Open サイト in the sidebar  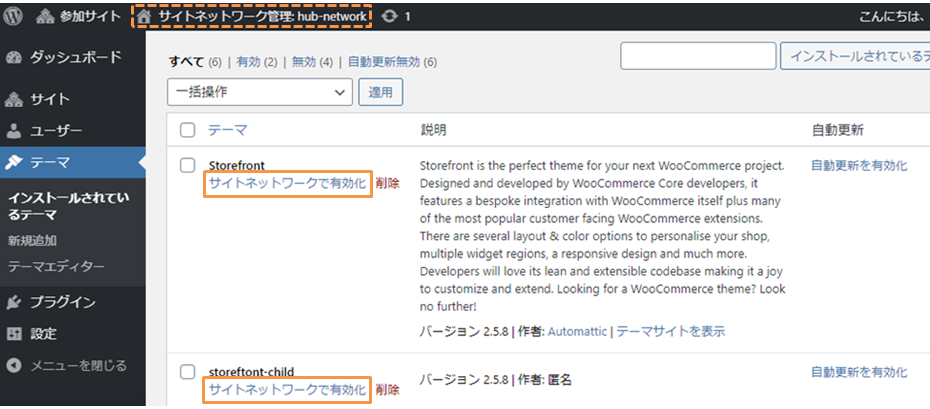50,99
